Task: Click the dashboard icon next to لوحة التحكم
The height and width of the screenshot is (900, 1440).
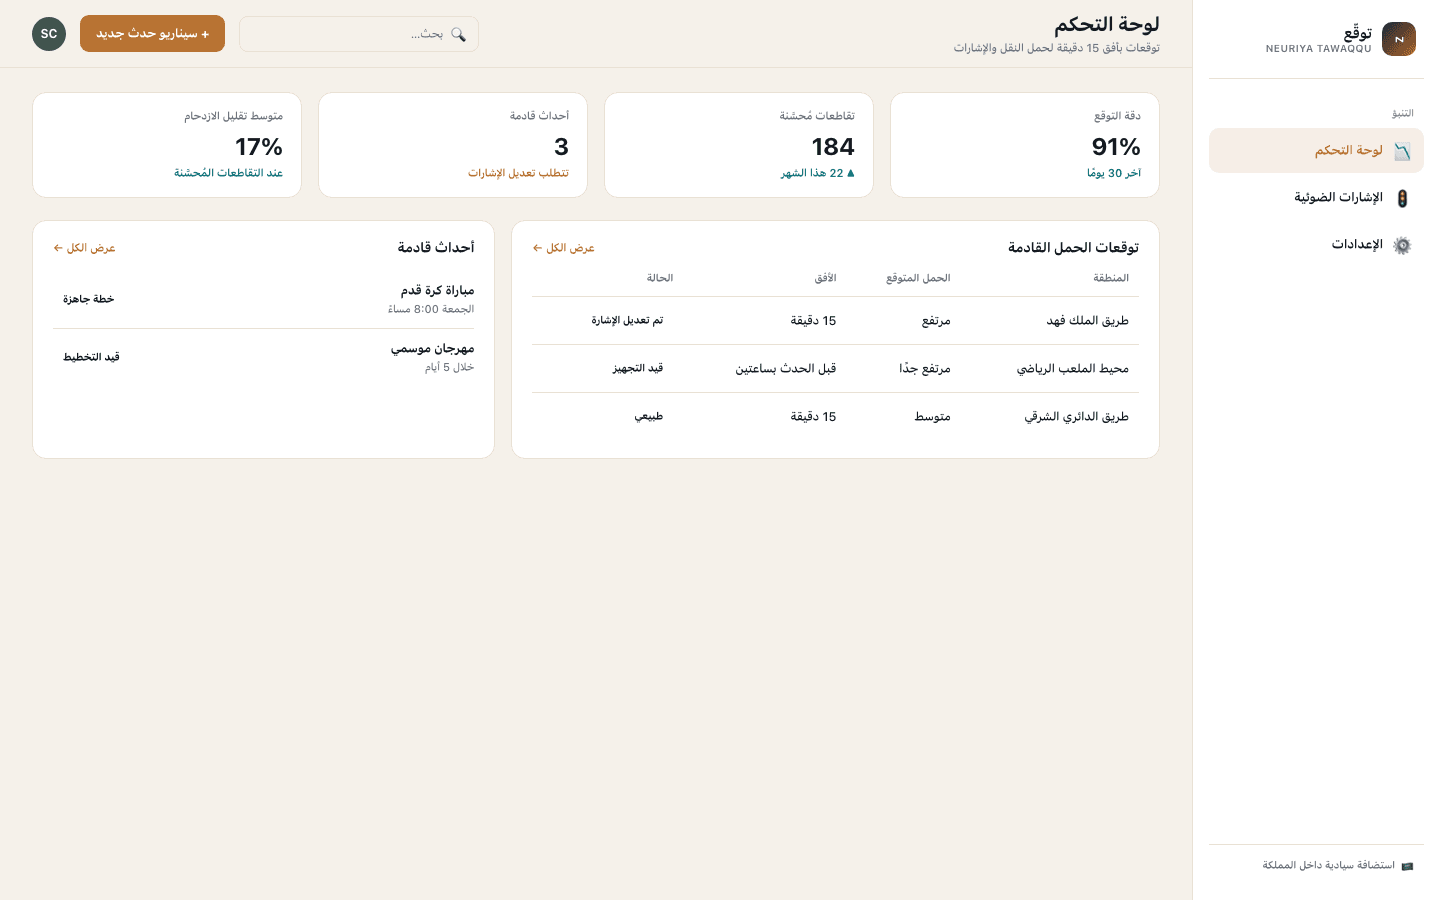Action: point(1402,151)
